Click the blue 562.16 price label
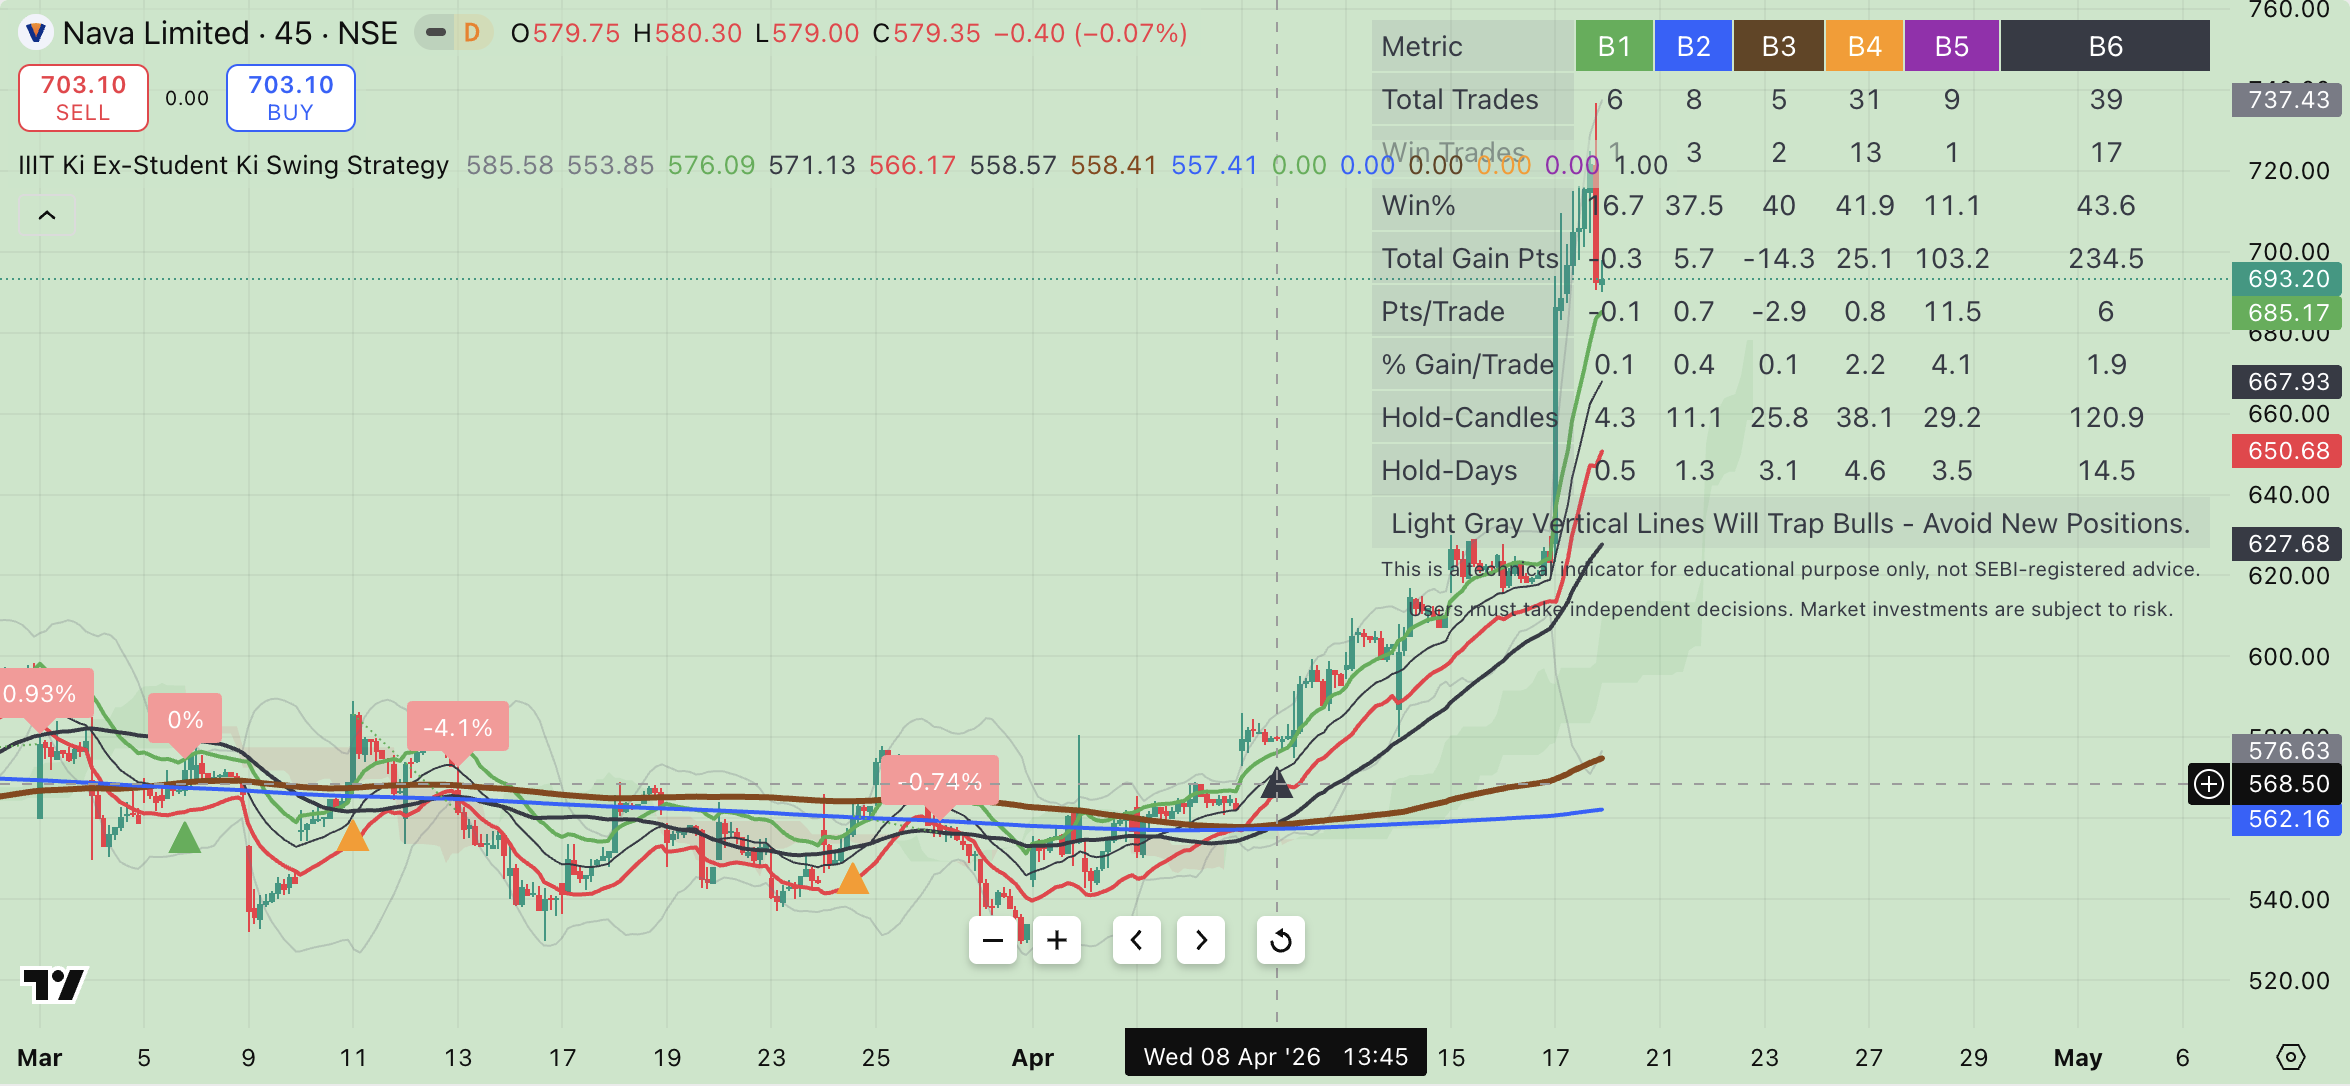The image size is (2350, 1086). click(2289, 819)
